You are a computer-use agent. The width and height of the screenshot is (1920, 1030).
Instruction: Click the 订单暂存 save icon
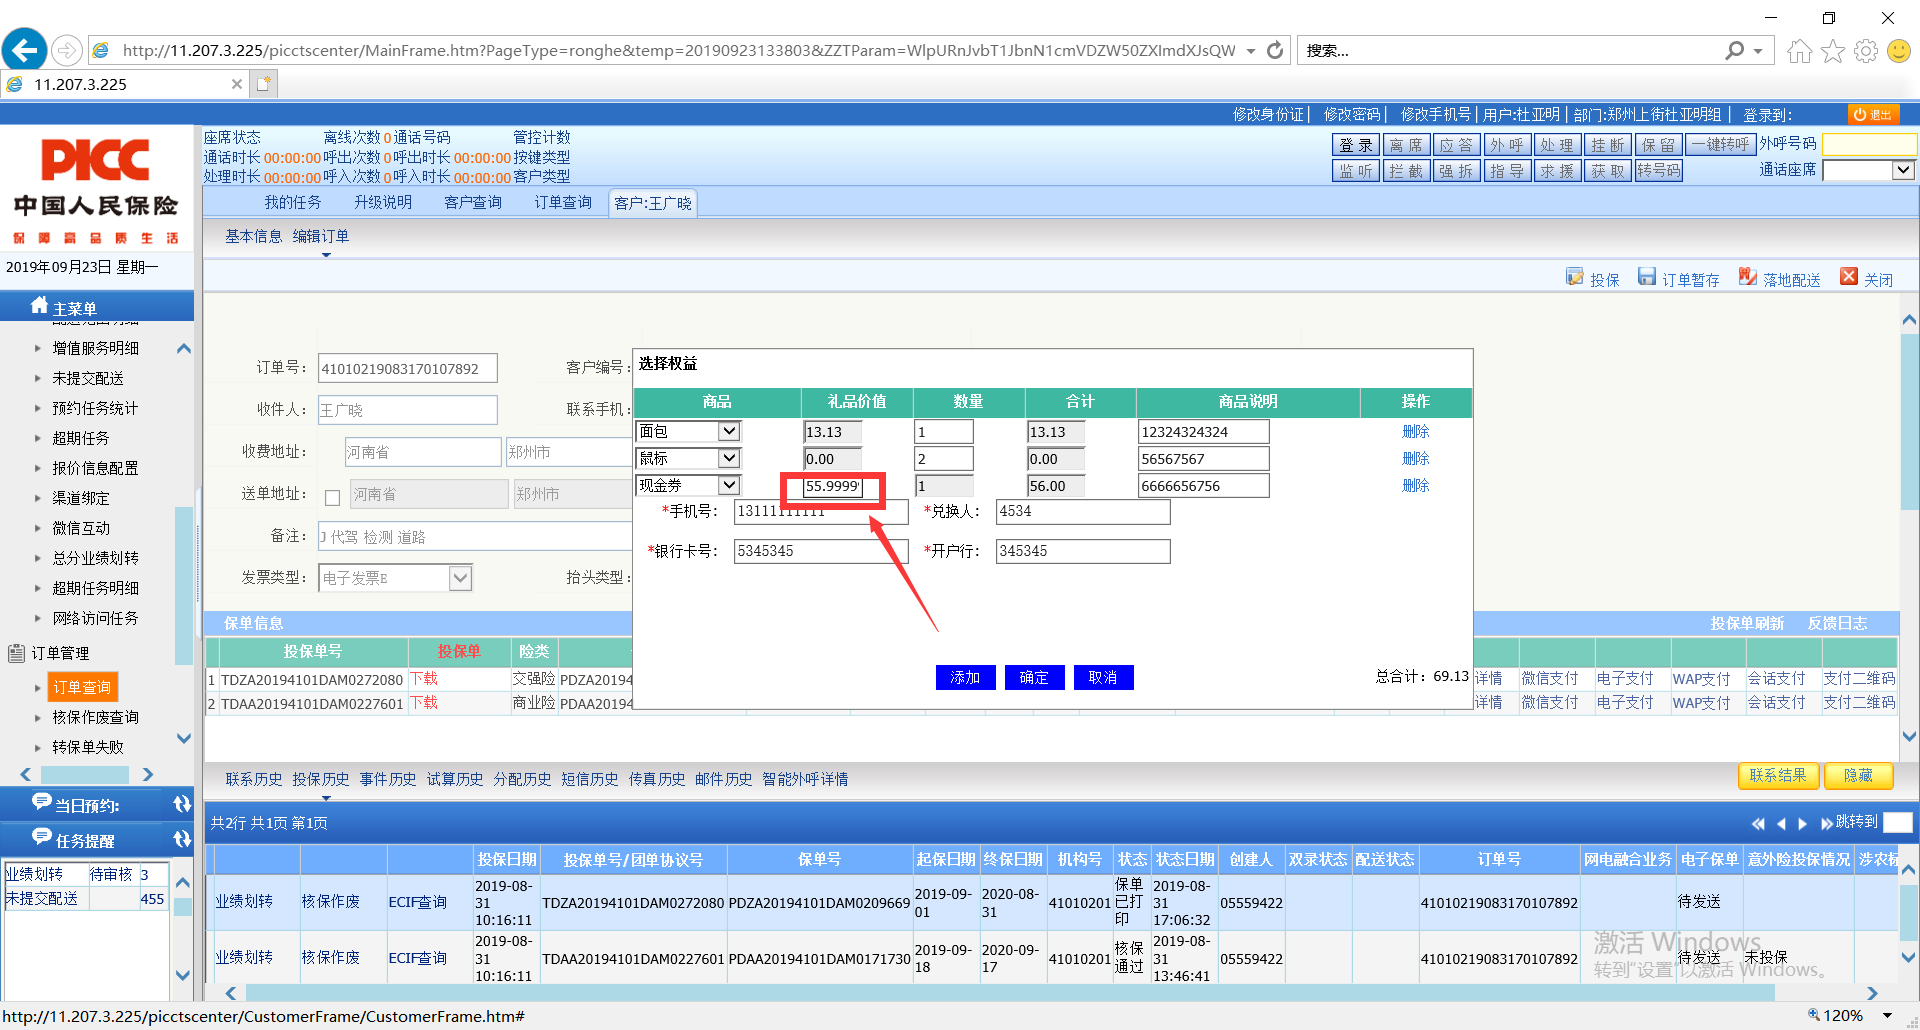(1647, 278)
